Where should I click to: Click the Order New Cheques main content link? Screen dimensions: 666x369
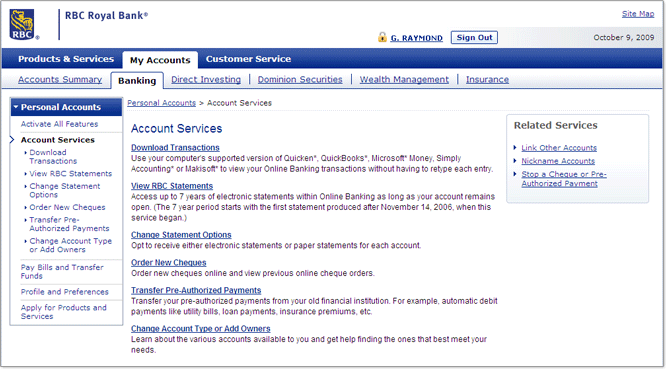click(x=168, y=262)
